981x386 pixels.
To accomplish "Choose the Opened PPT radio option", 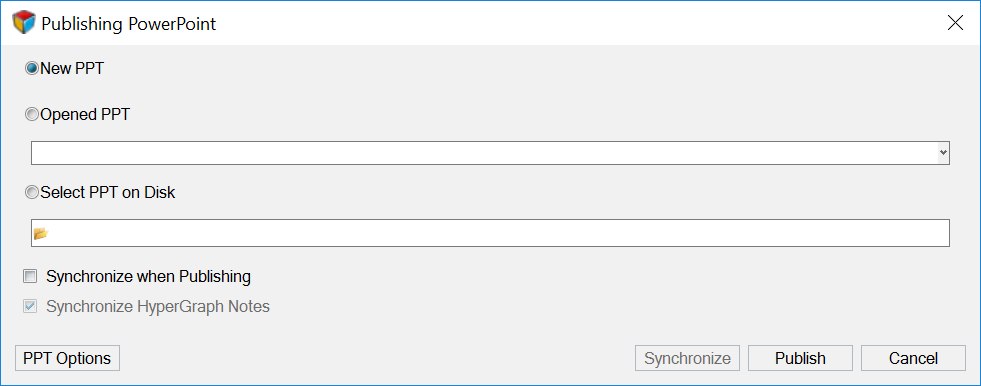I will (x=31, y=115).
